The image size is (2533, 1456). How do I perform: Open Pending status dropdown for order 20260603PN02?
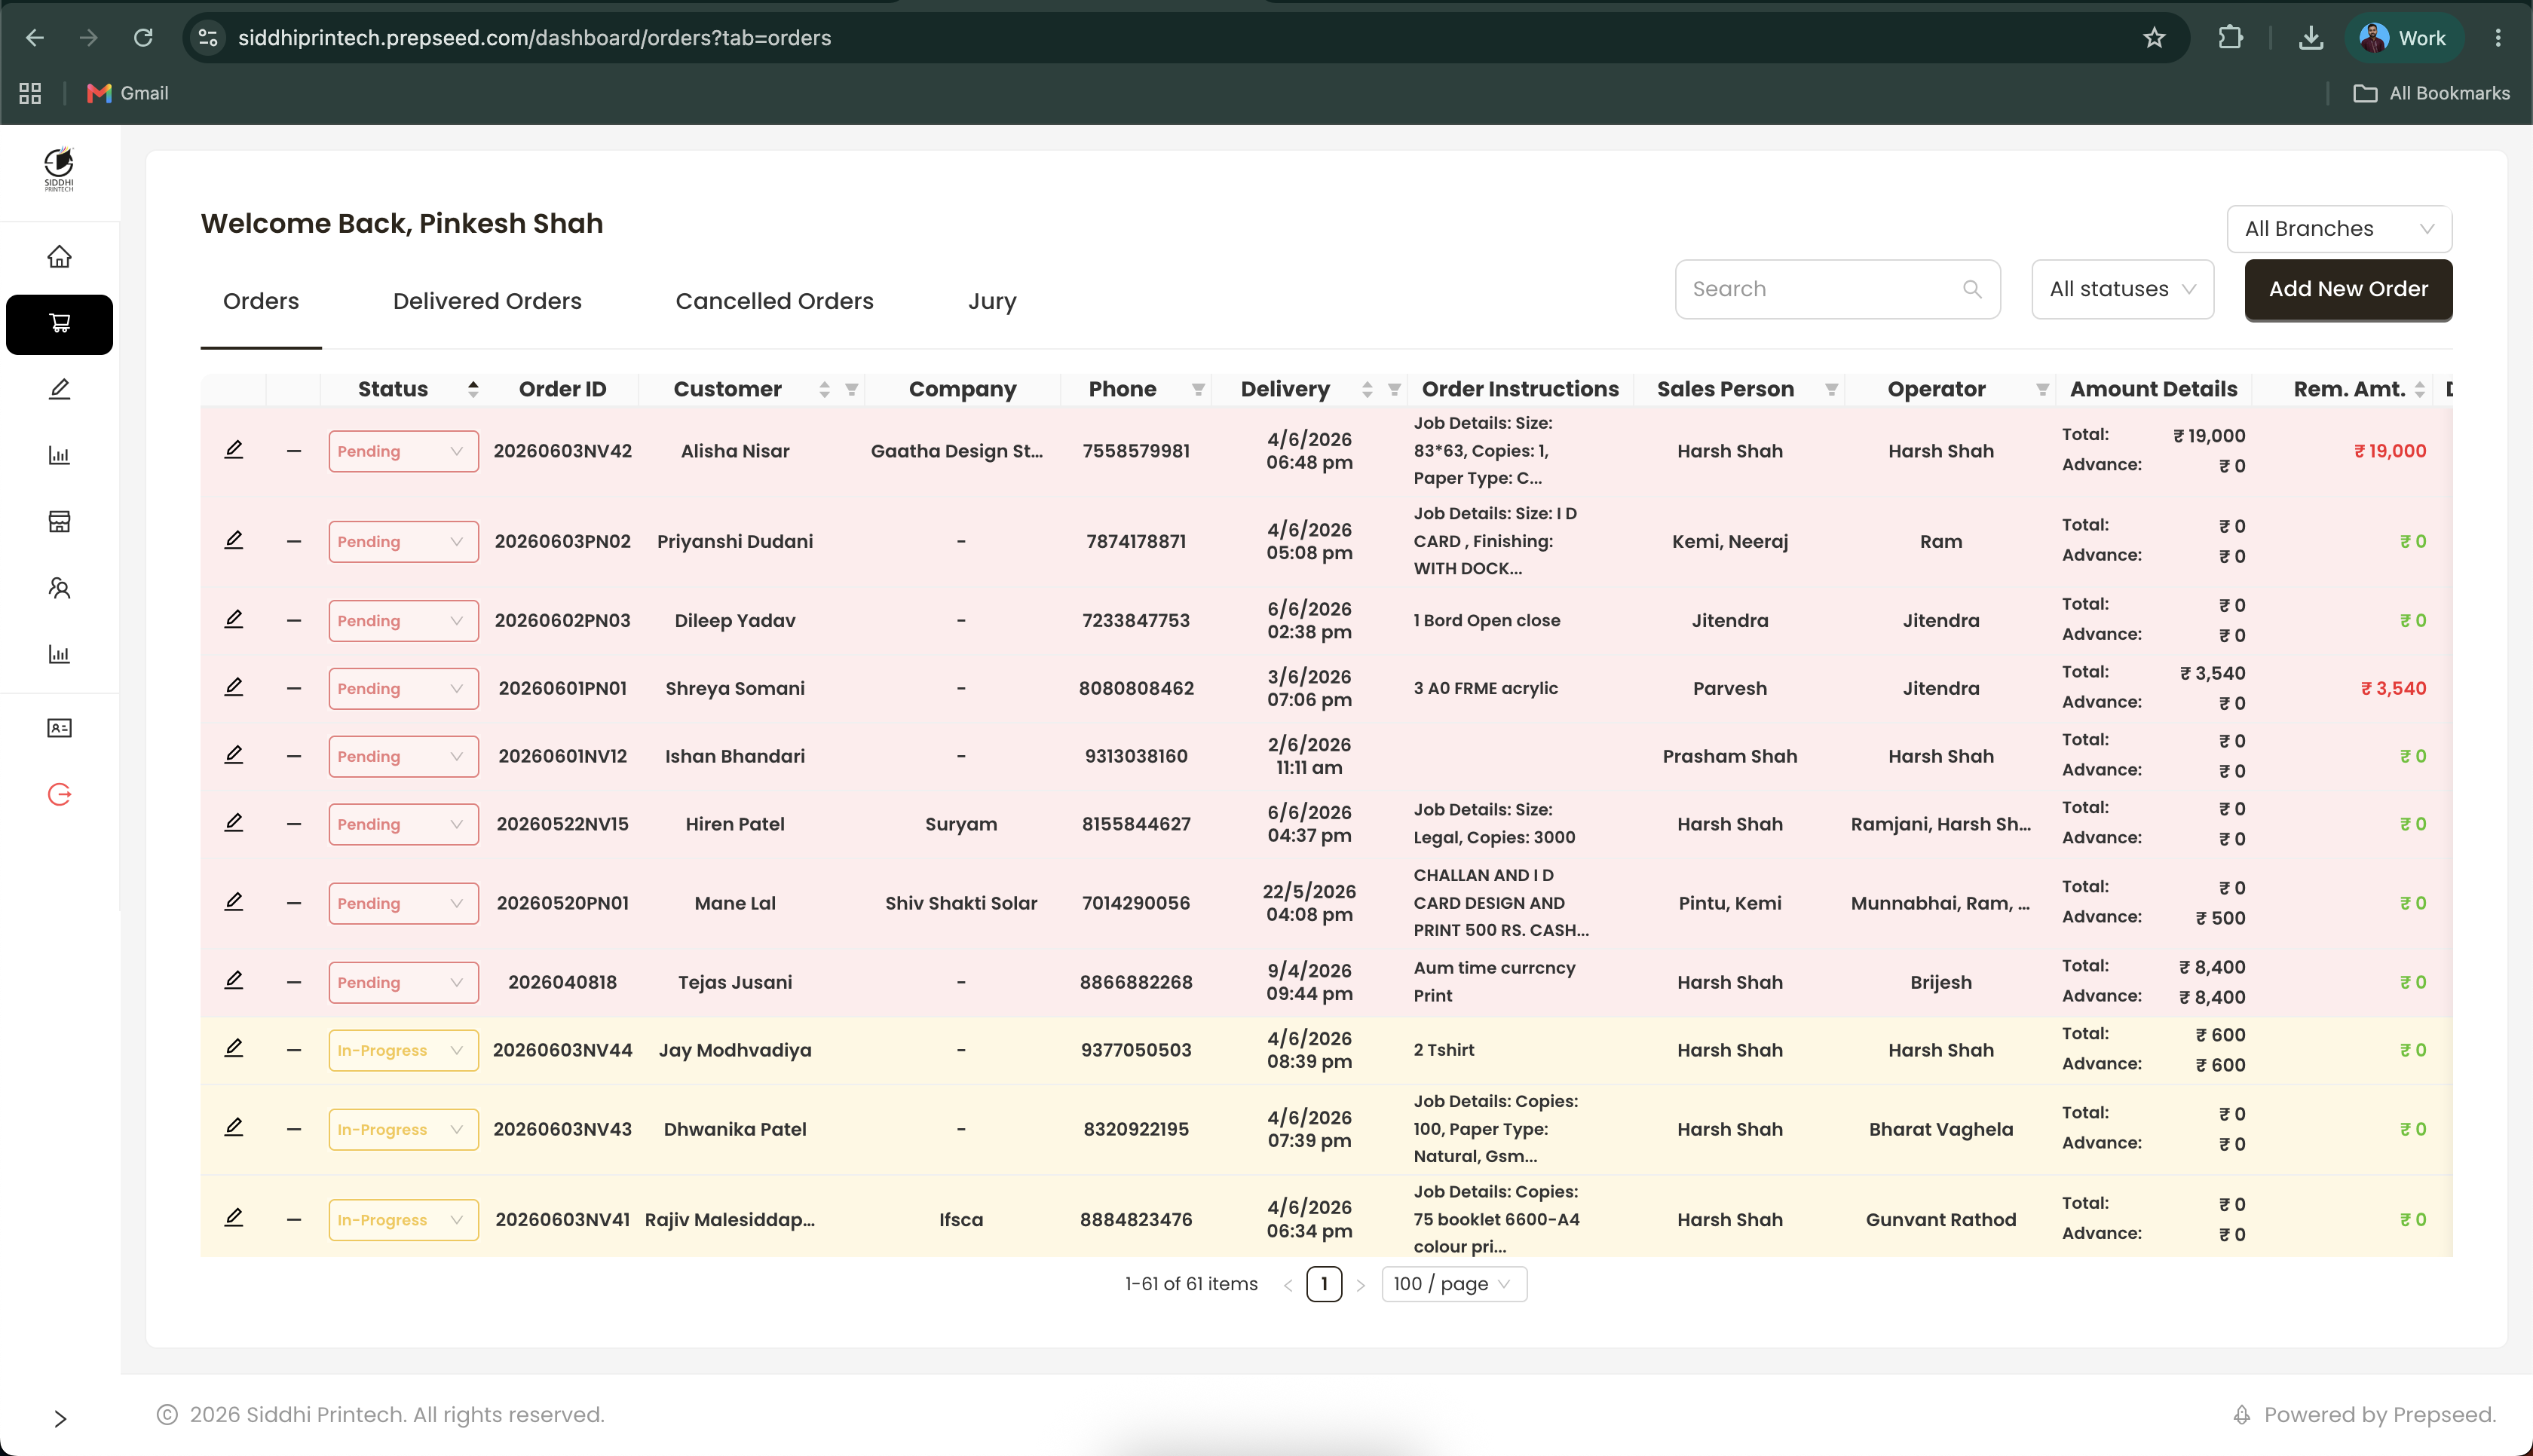coord(403,541)
